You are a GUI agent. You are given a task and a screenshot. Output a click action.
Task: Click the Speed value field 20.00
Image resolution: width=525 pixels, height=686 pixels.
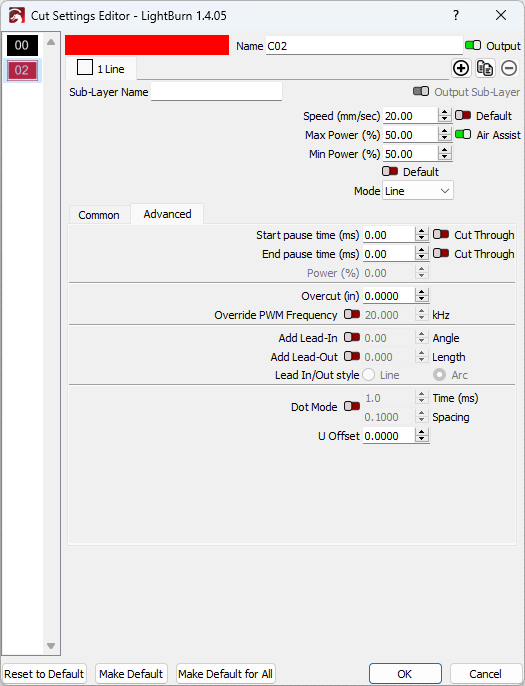[x=410, y=116]
